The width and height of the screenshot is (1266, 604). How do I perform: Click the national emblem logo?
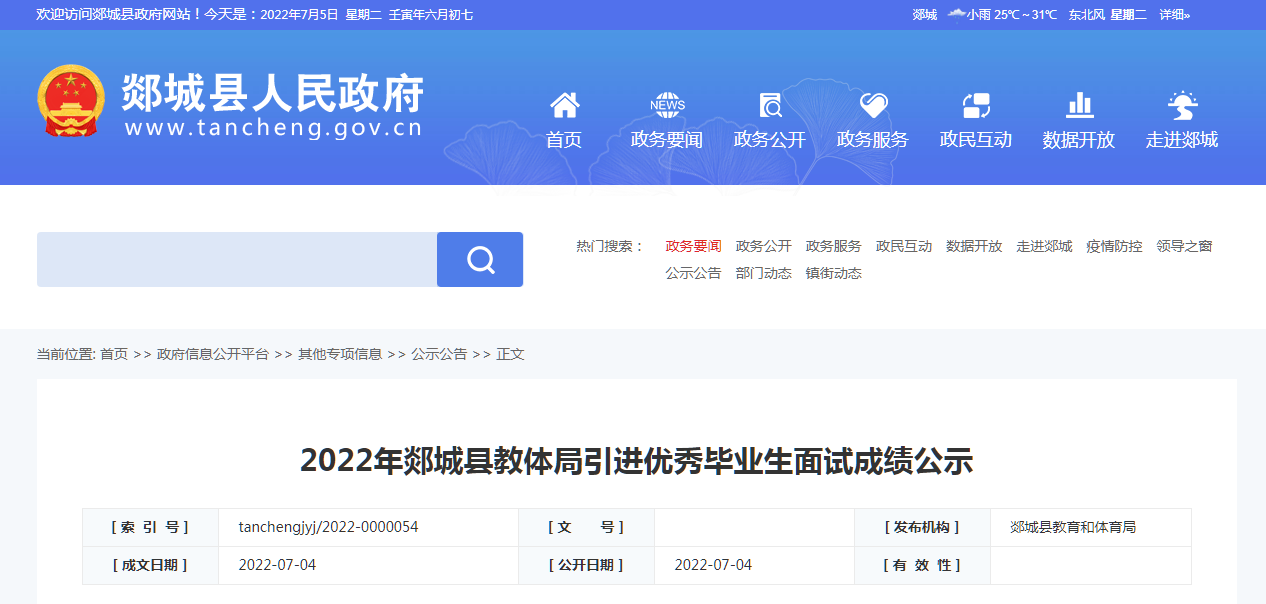[70, 101]
